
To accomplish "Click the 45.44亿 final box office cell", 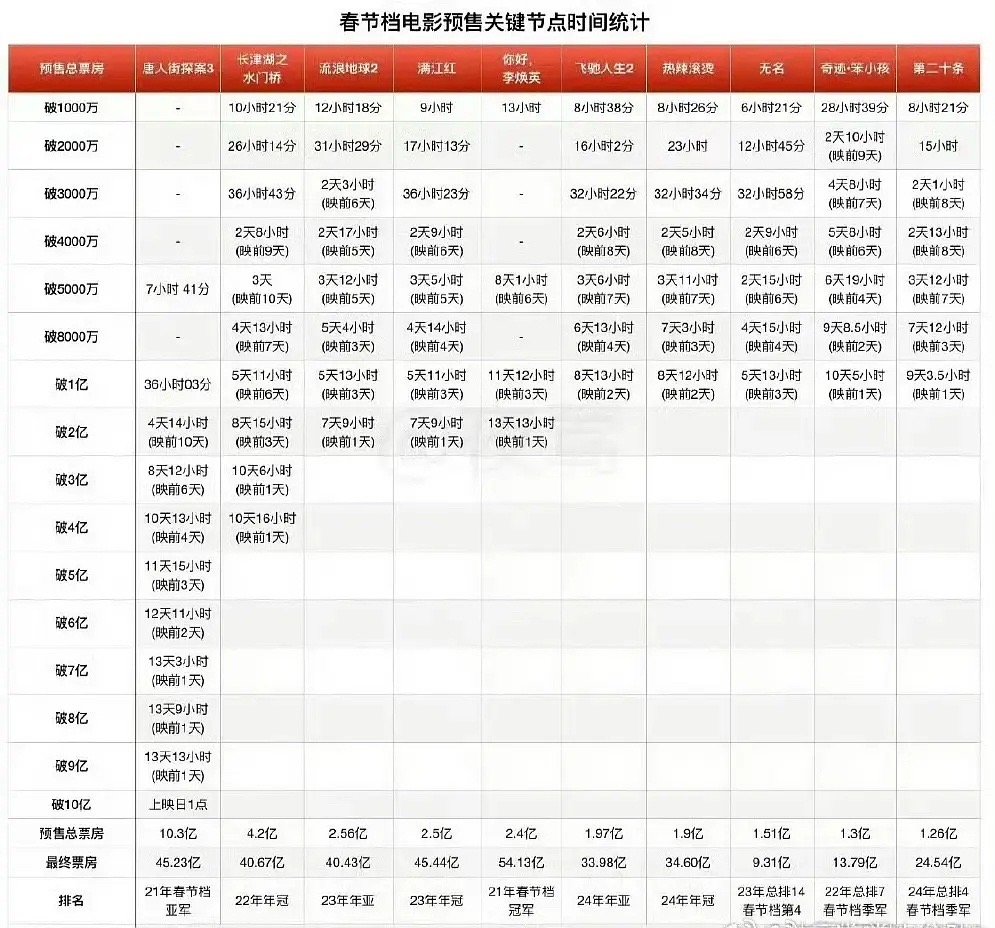I will pos(437,863).
